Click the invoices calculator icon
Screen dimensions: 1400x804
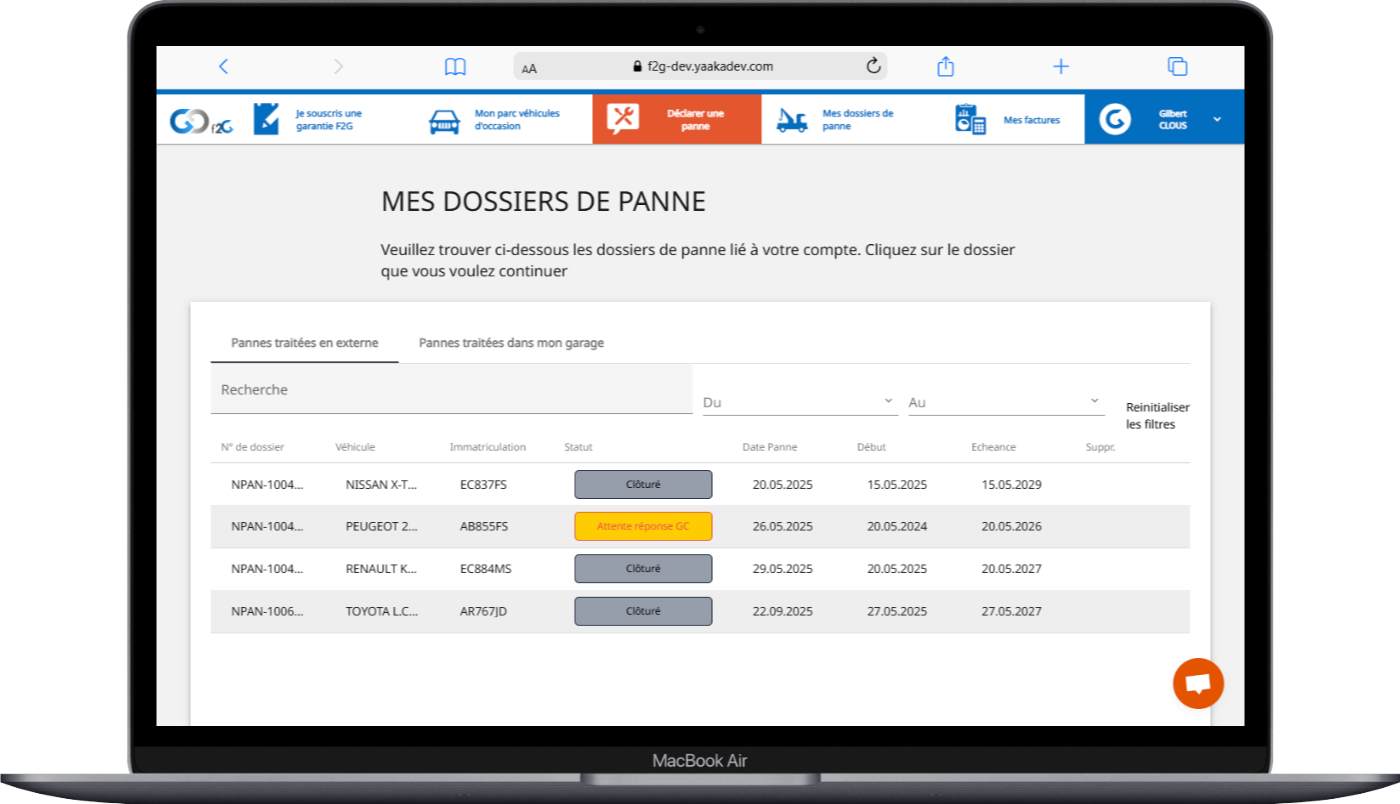pyautogui.click(x=970, y=120)
